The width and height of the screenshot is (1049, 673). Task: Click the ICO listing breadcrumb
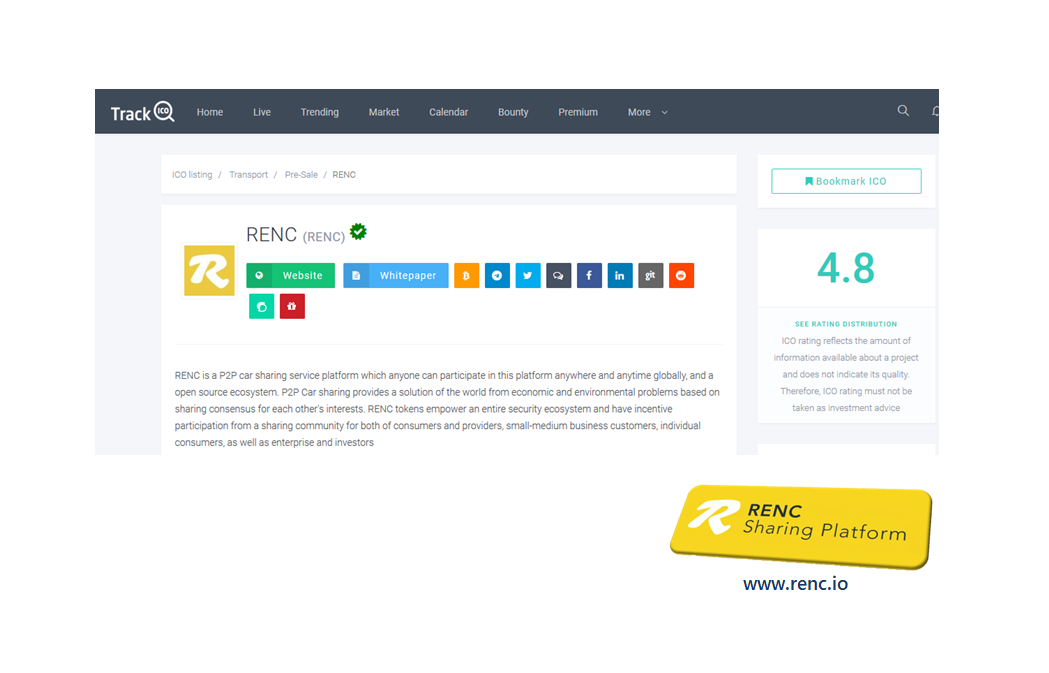192,175
